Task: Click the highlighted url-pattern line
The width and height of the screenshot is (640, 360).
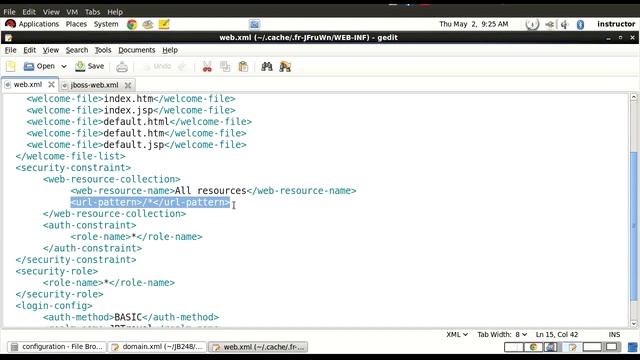Action: (x=150, y=202)
